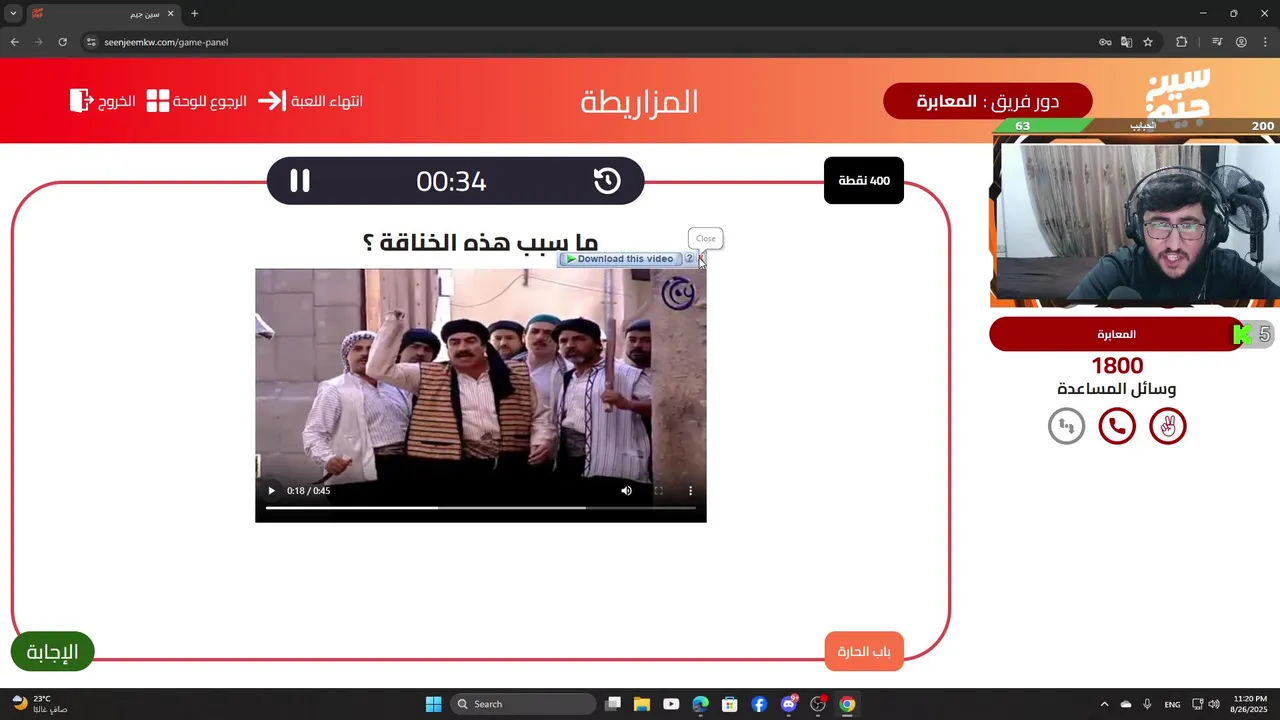Open the Windows Start menu
Image resolution: width=1280 pixels, height=720 pixels.
(433, 704)
